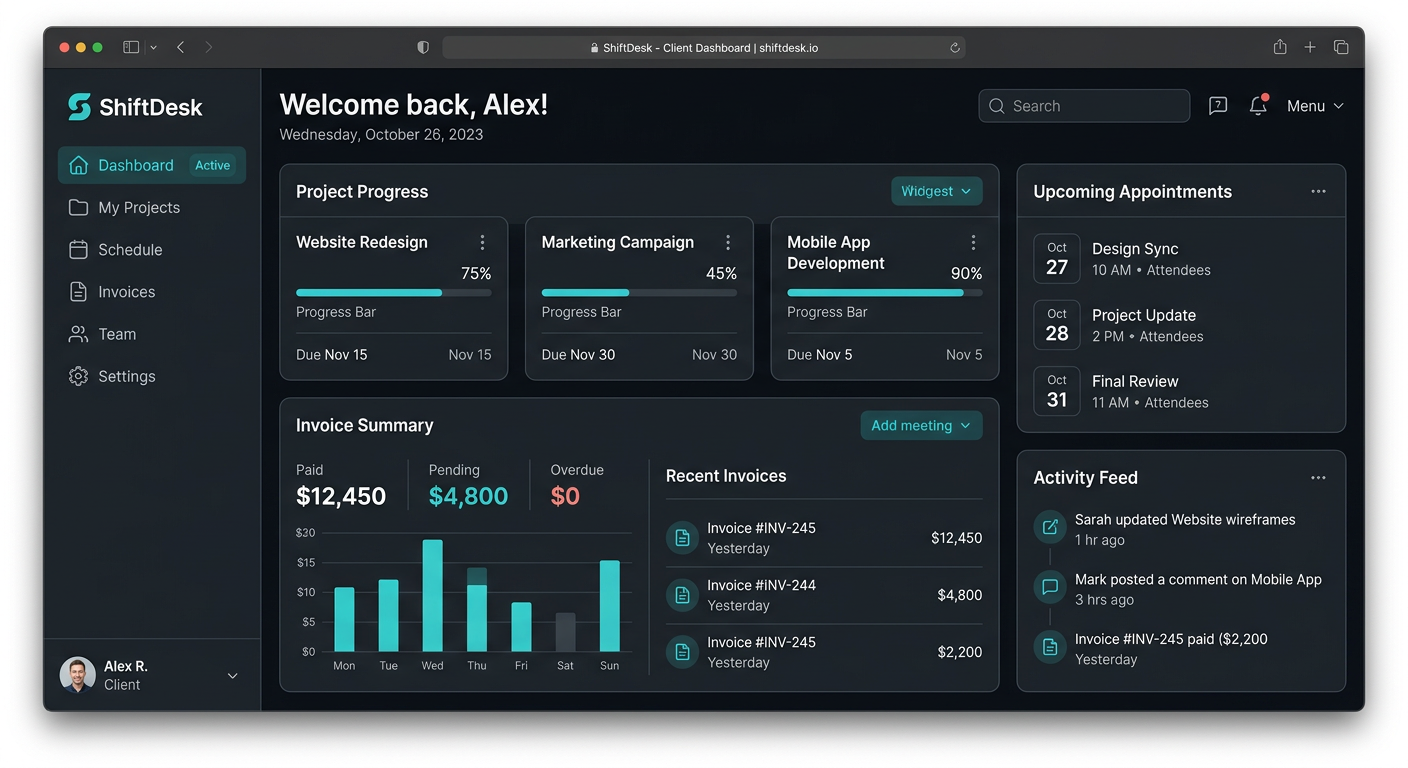Open Settings from the sidebar
The image size is (1408, 768).
click(128, 376)
